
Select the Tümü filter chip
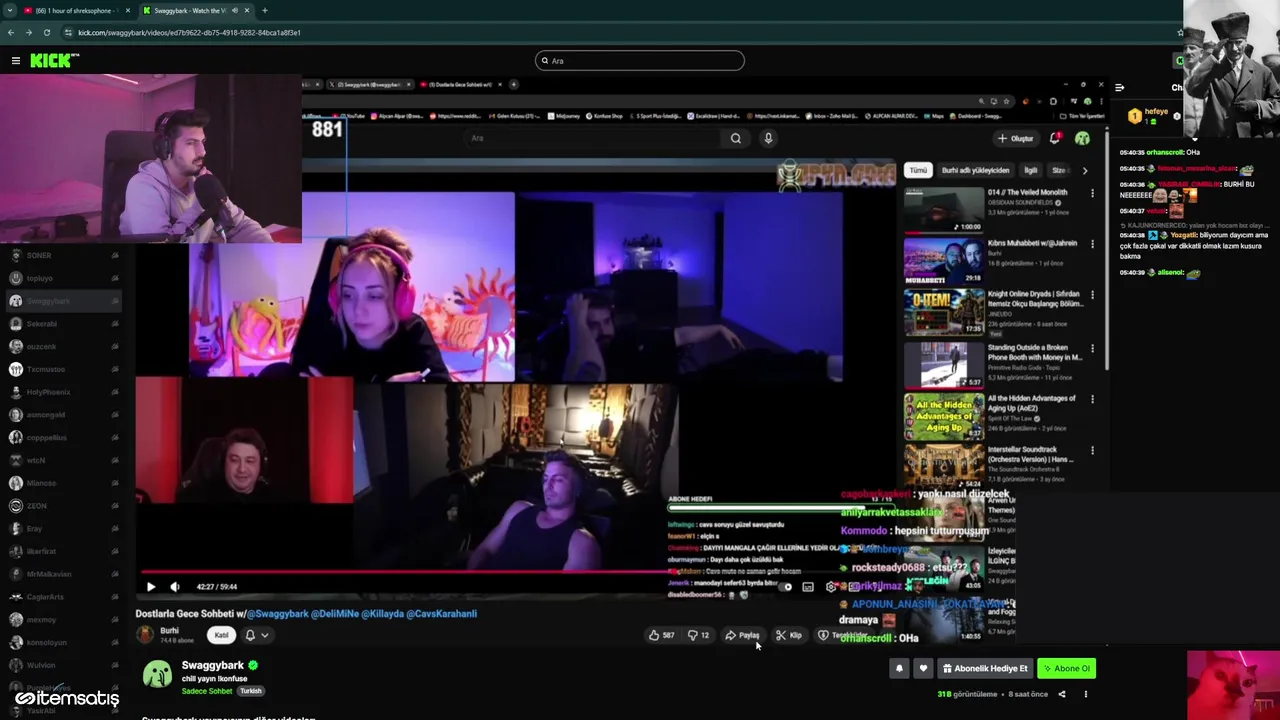pyautogui.click(x=918, y=170)
